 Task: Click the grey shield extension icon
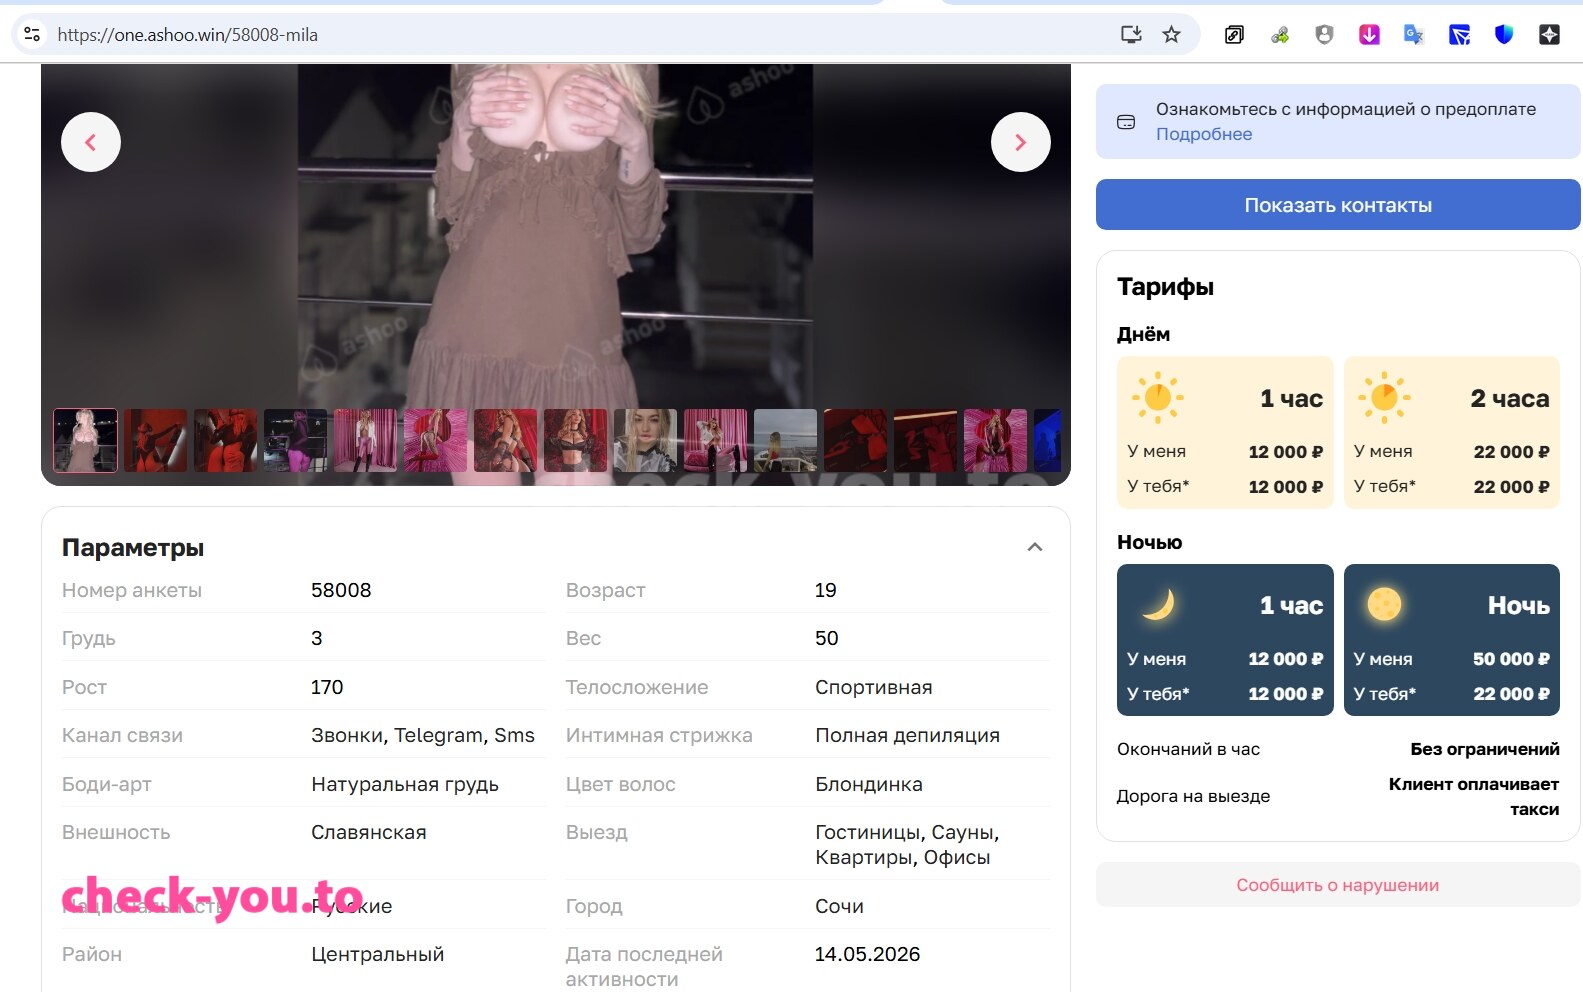[1324, 35]
